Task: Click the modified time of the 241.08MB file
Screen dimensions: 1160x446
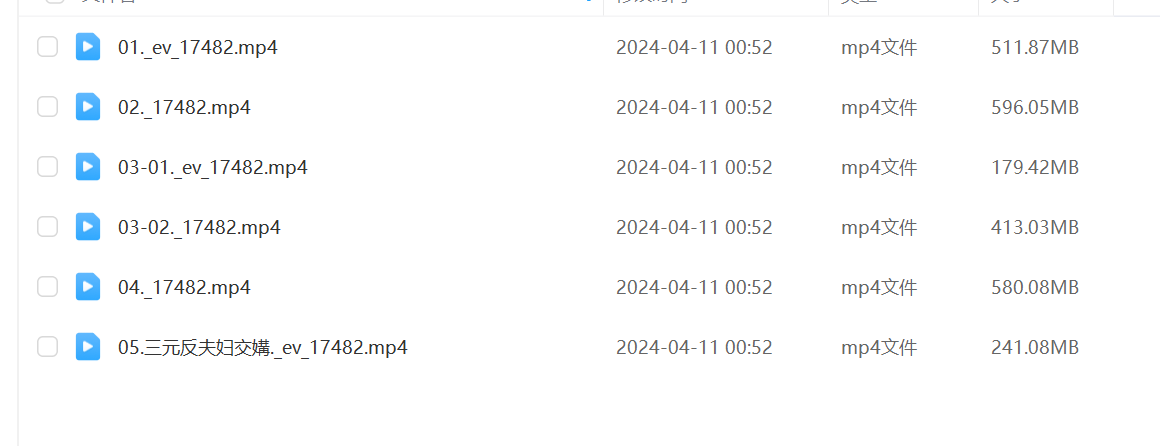Action: 694,348
